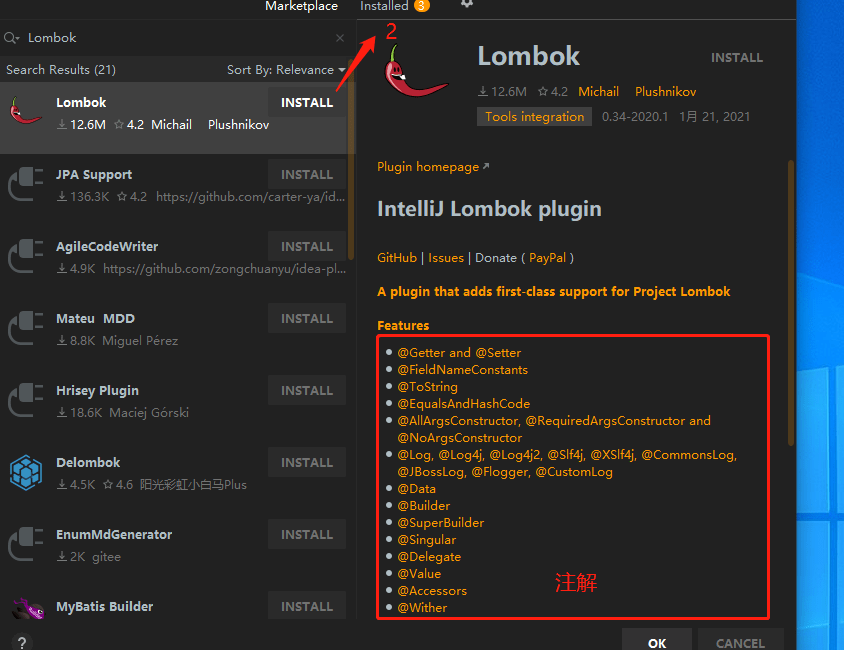Click the @ToString feature link
Image resolution: width=844 pixels, height=650 pixels.
(427, 387)
